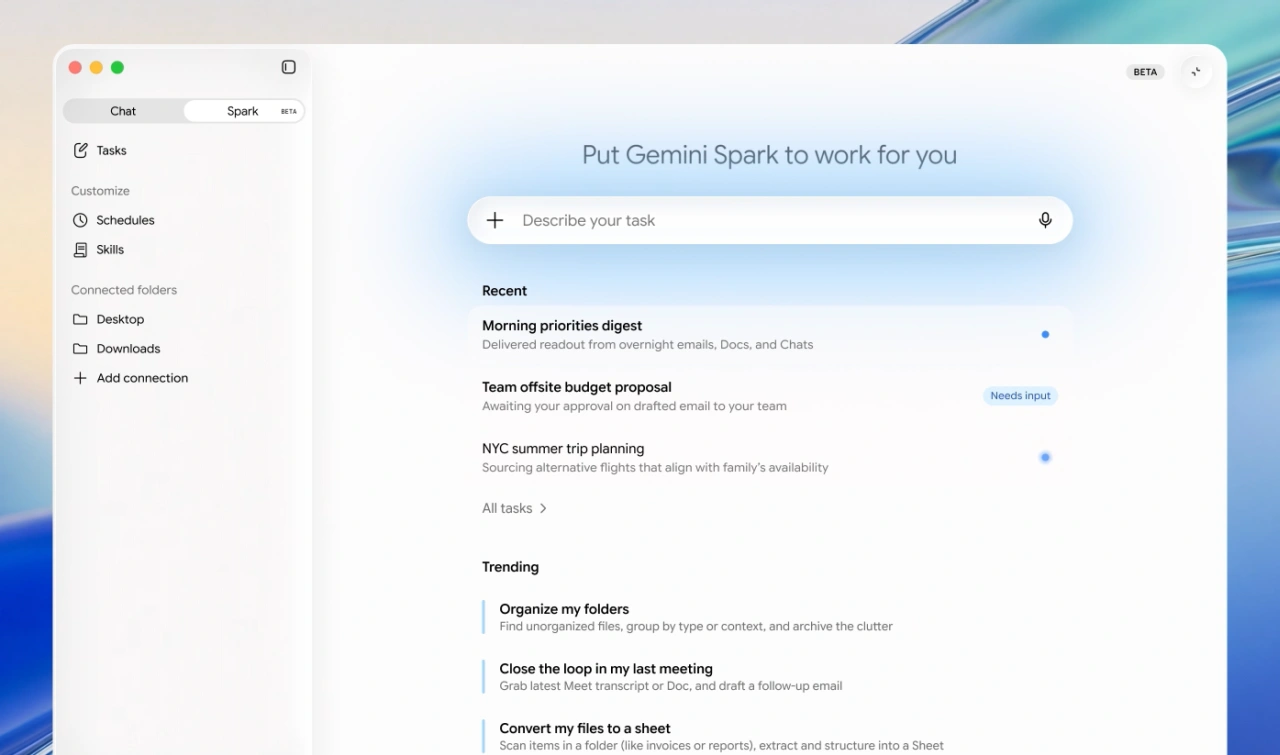Screen dimensions: 1280x755
Task: Click the Downloads folder icon
Action: [80, 349]
